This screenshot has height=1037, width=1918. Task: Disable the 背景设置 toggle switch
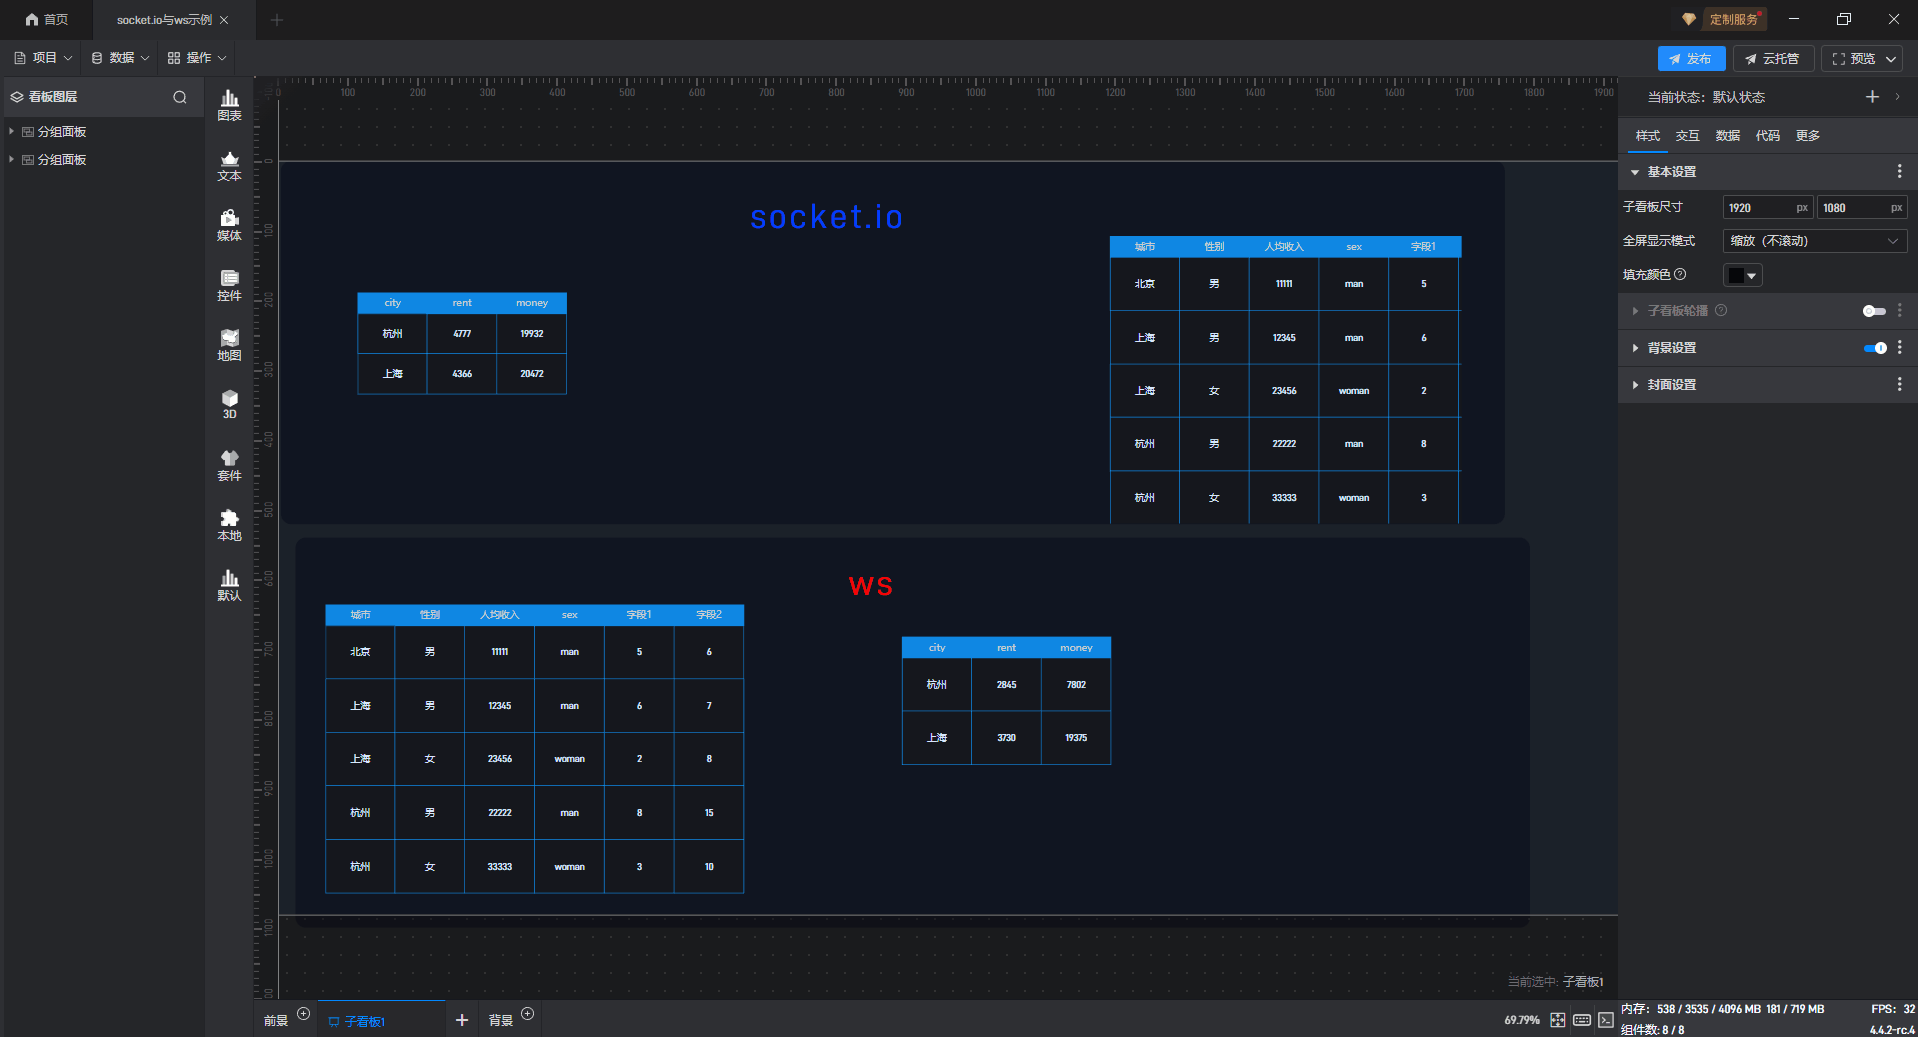1874,348
